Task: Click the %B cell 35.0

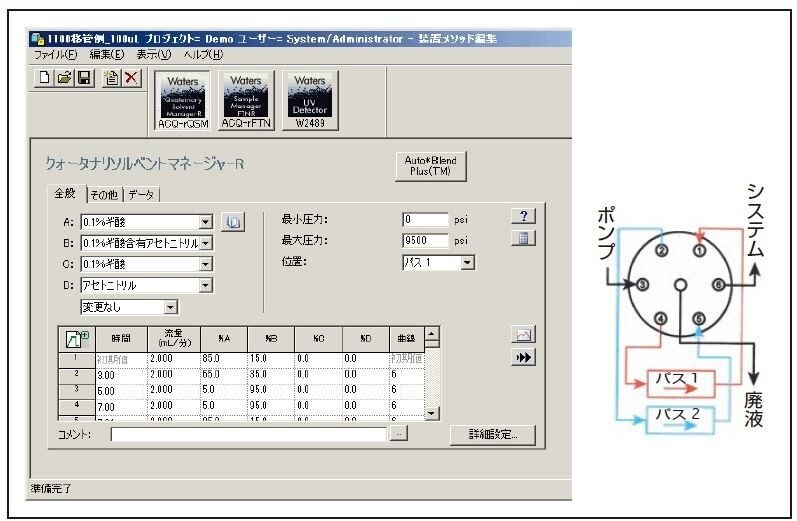Action: (270, 375)
